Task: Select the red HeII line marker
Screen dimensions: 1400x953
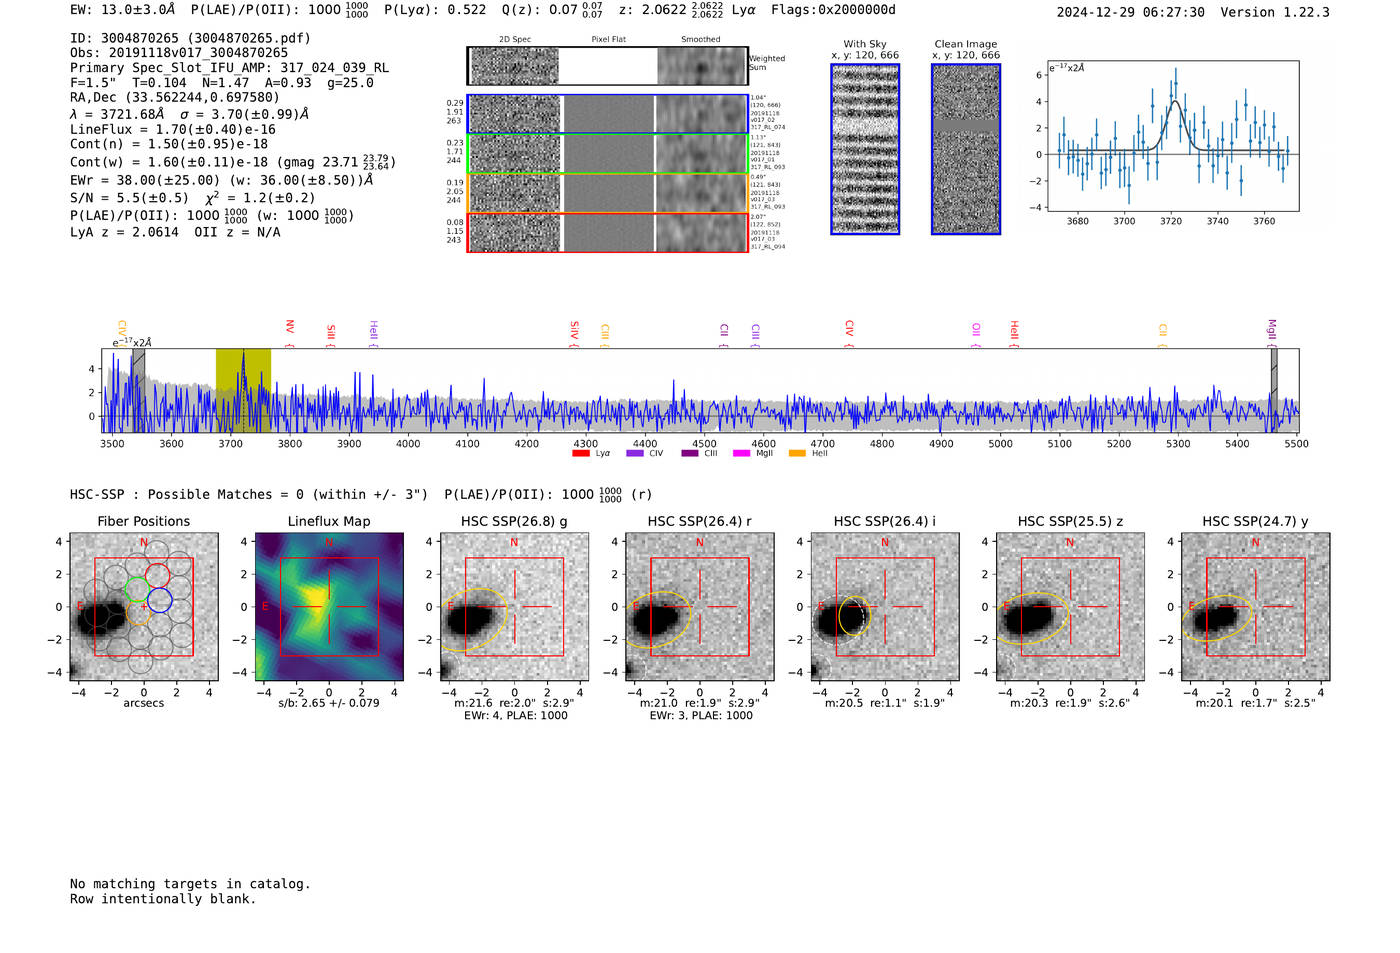Action: coord(1014,333)
